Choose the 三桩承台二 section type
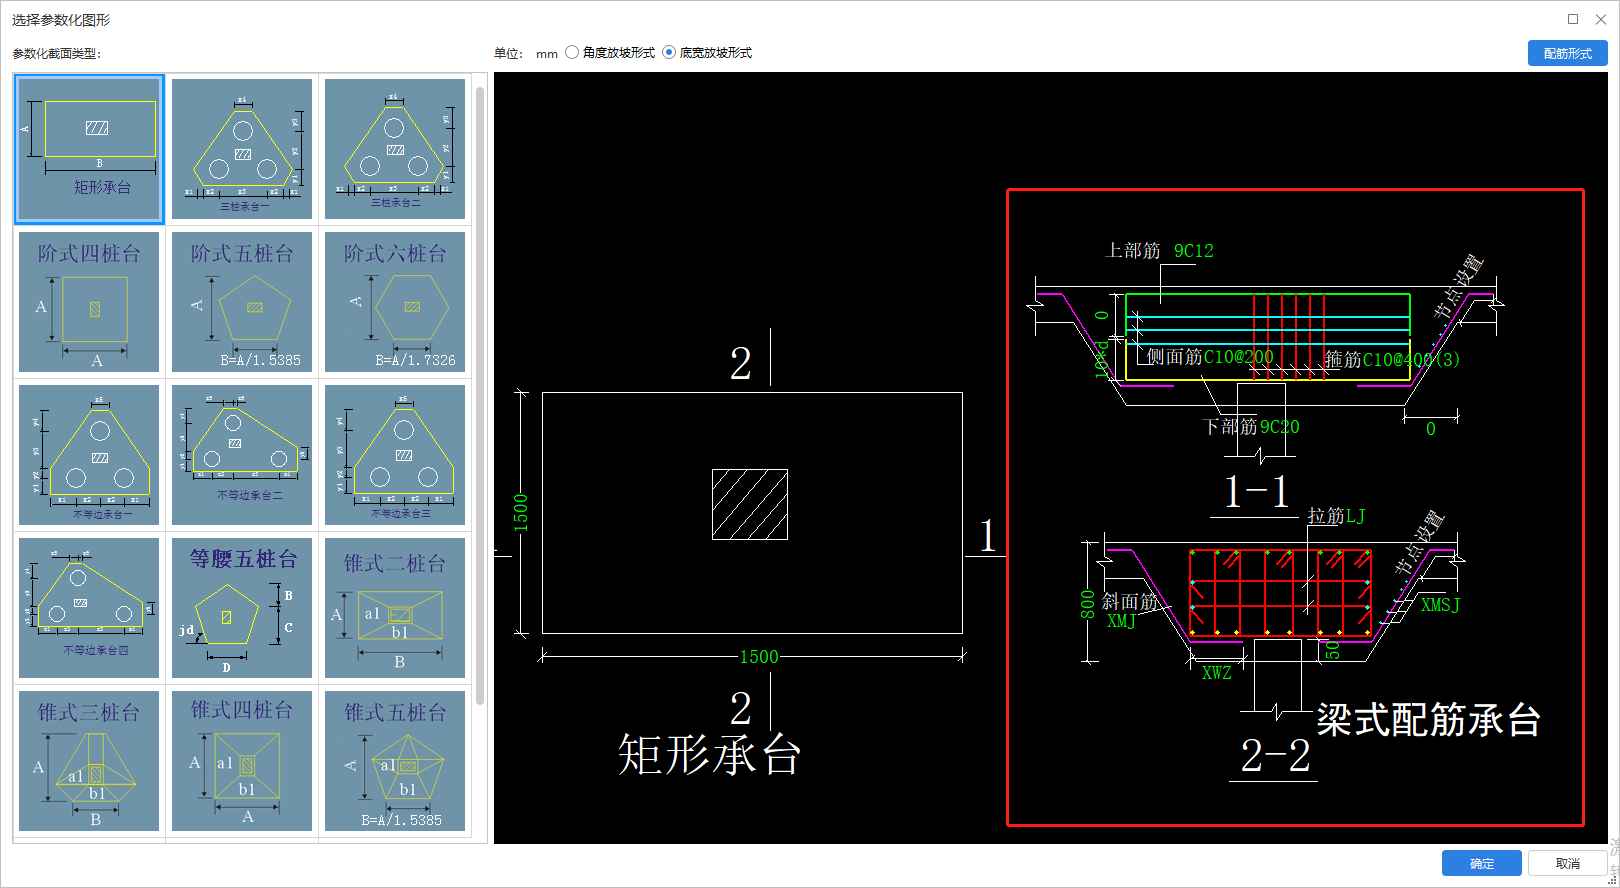This screenshot has width=1620, height=888. pos(395,149)
